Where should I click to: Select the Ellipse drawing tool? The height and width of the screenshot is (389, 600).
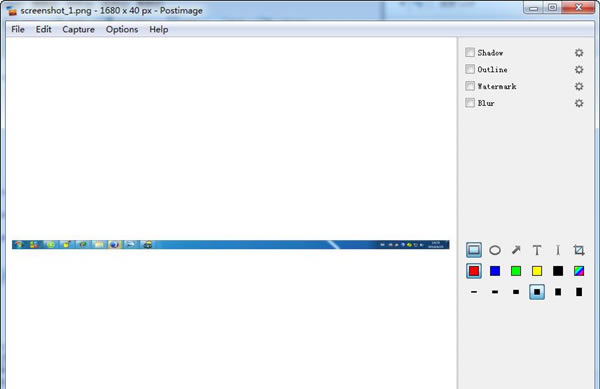tap(495, 250)
